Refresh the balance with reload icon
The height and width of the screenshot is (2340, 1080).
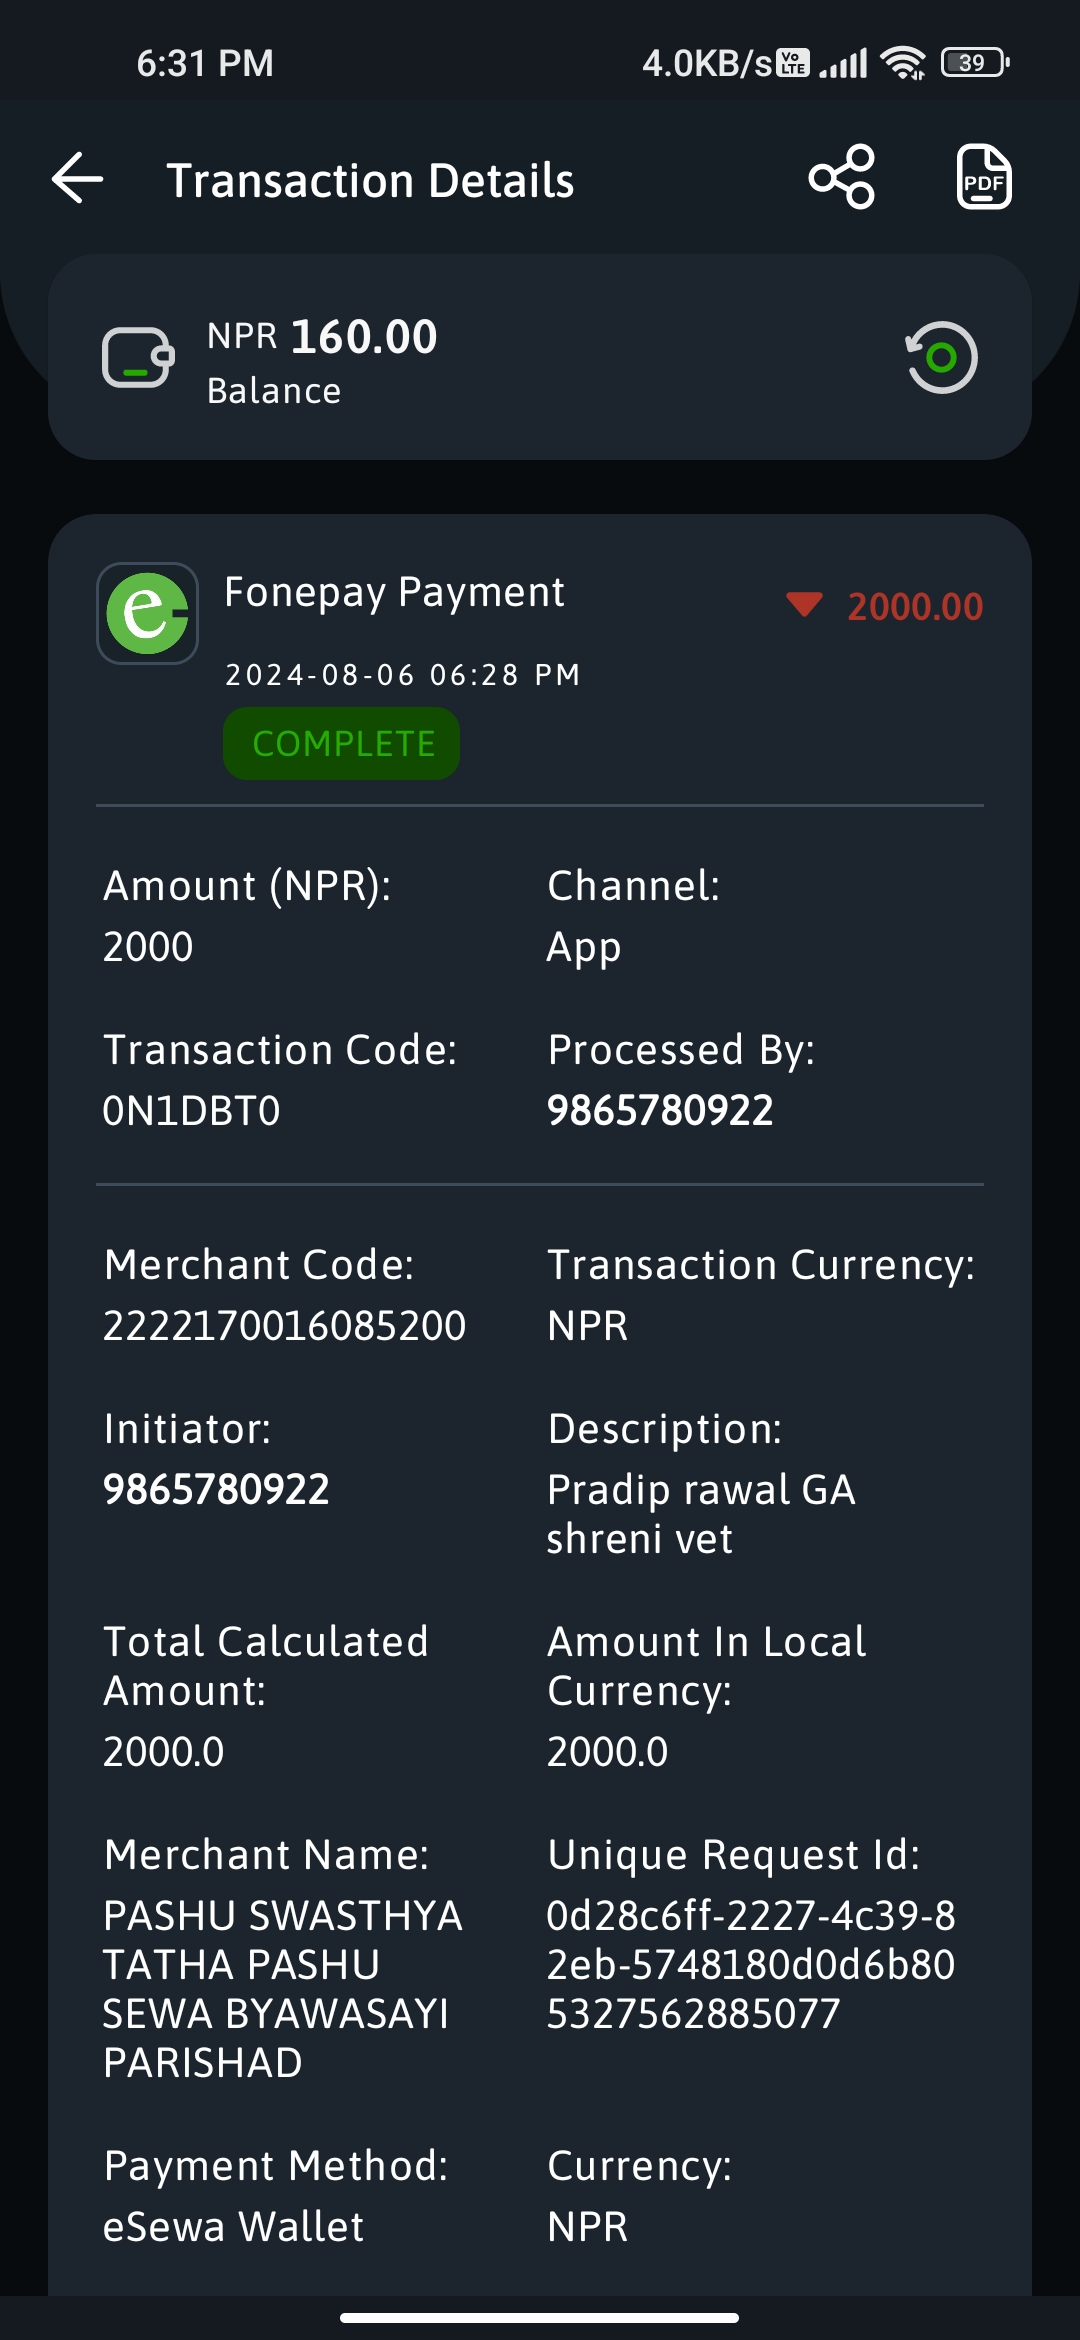click(941, 357)
